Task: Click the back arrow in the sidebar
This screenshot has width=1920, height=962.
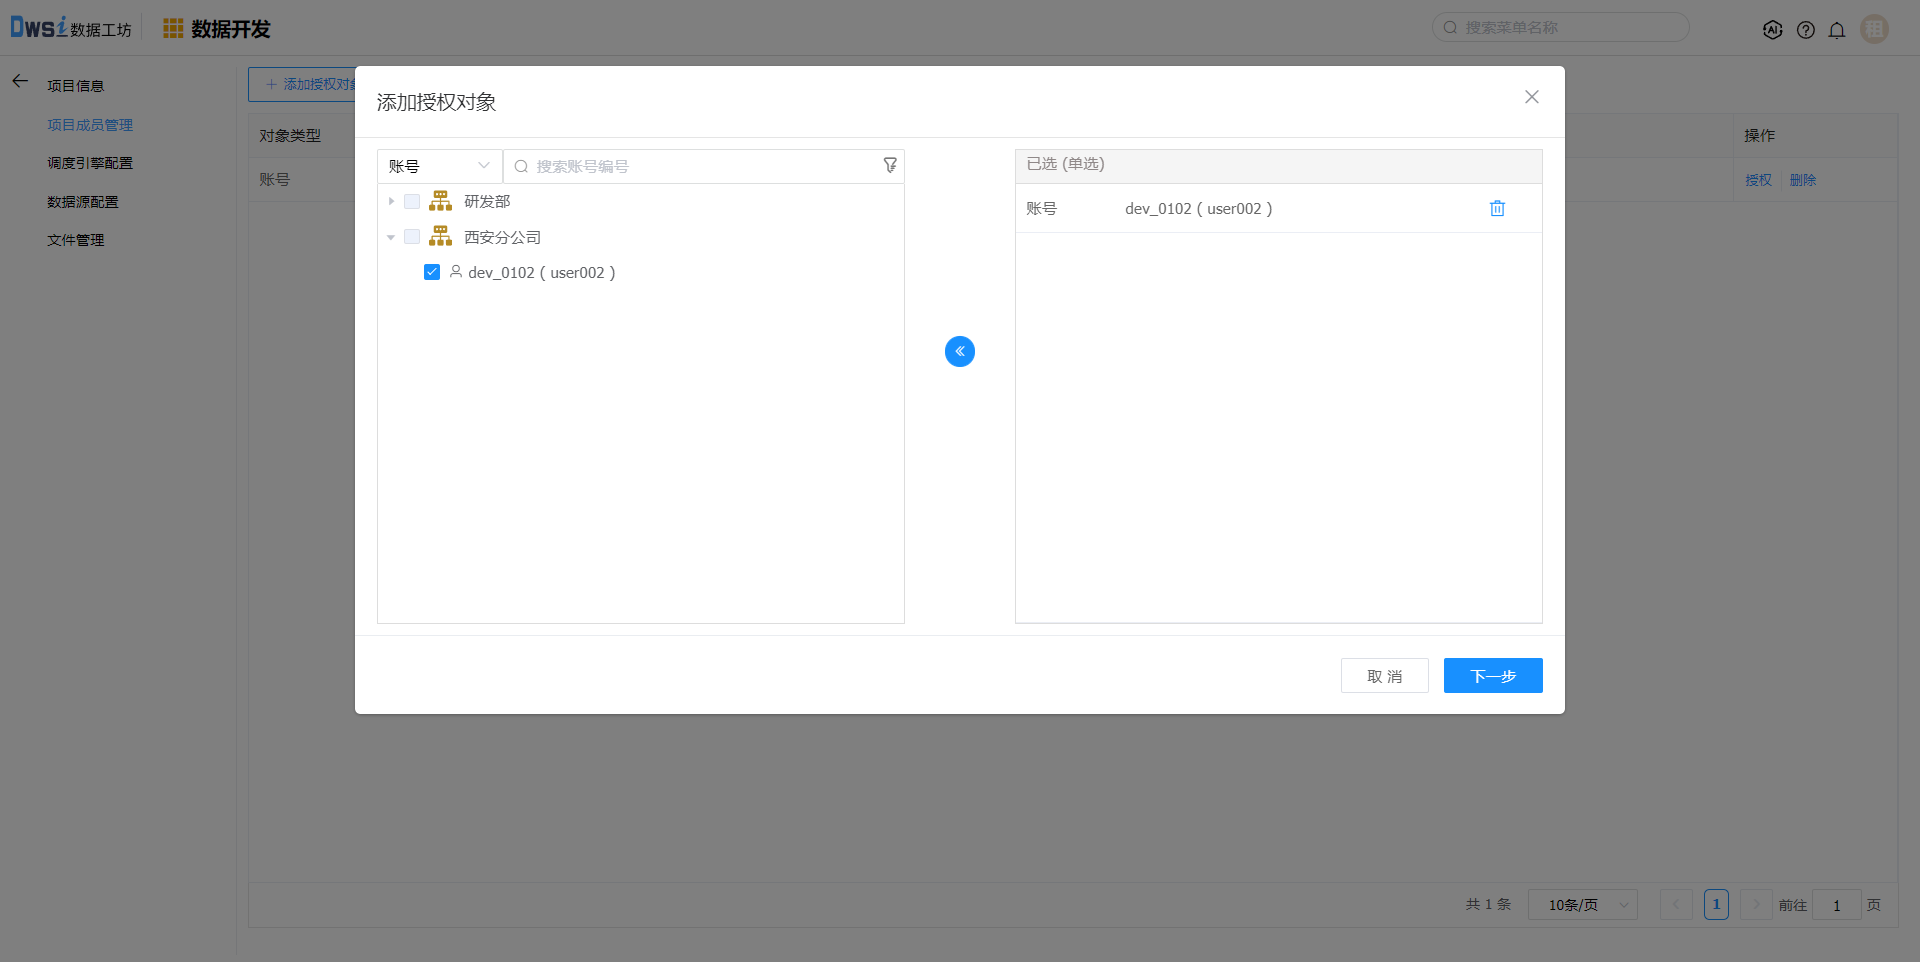Action: point(20,81)
